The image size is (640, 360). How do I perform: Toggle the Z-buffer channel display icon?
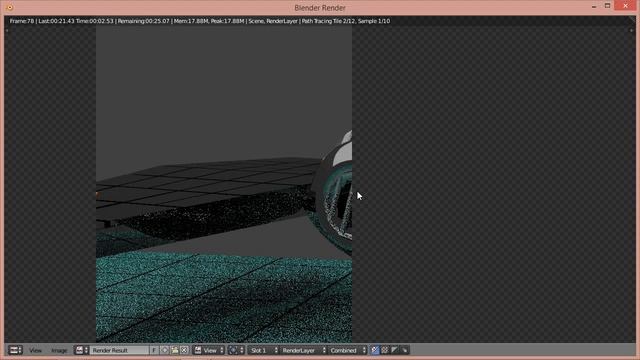[x=404, y=350]
